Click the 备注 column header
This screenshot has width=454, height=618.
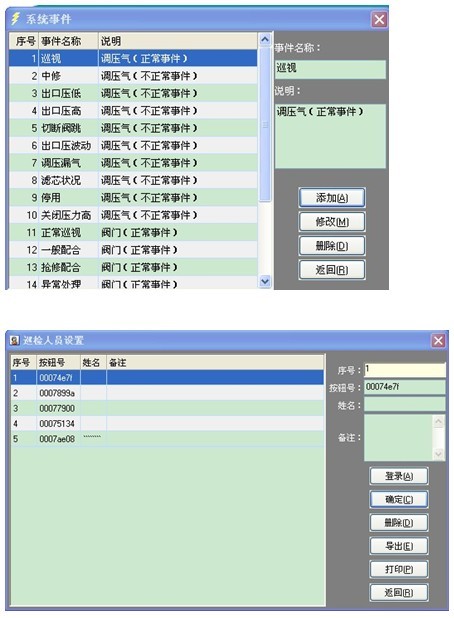point(215,363)
